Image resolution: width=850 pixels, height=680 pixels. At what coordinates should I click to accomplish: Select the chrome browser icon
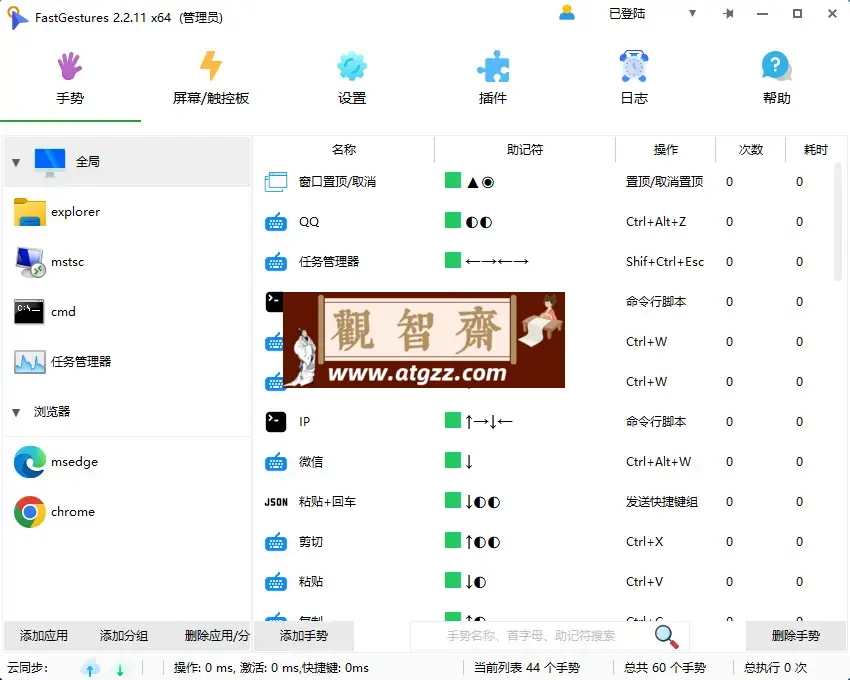tap(30, 511)
